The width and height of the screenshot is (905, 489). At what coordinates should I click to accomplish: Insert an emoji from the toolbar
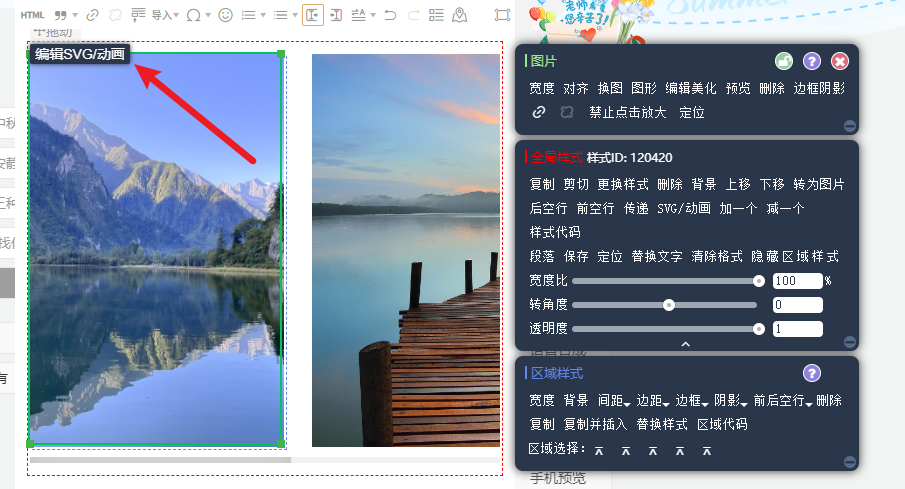226,15
